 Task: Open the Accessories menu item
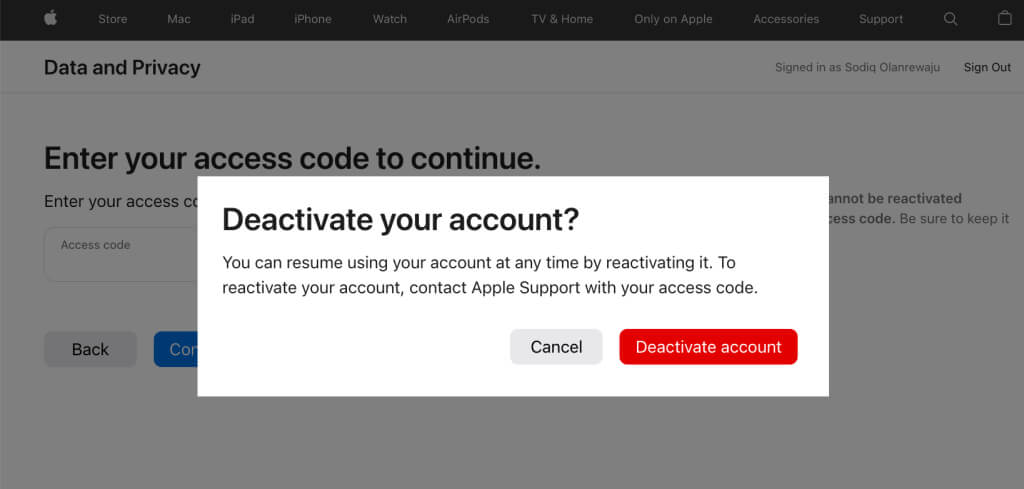[786, 19]
